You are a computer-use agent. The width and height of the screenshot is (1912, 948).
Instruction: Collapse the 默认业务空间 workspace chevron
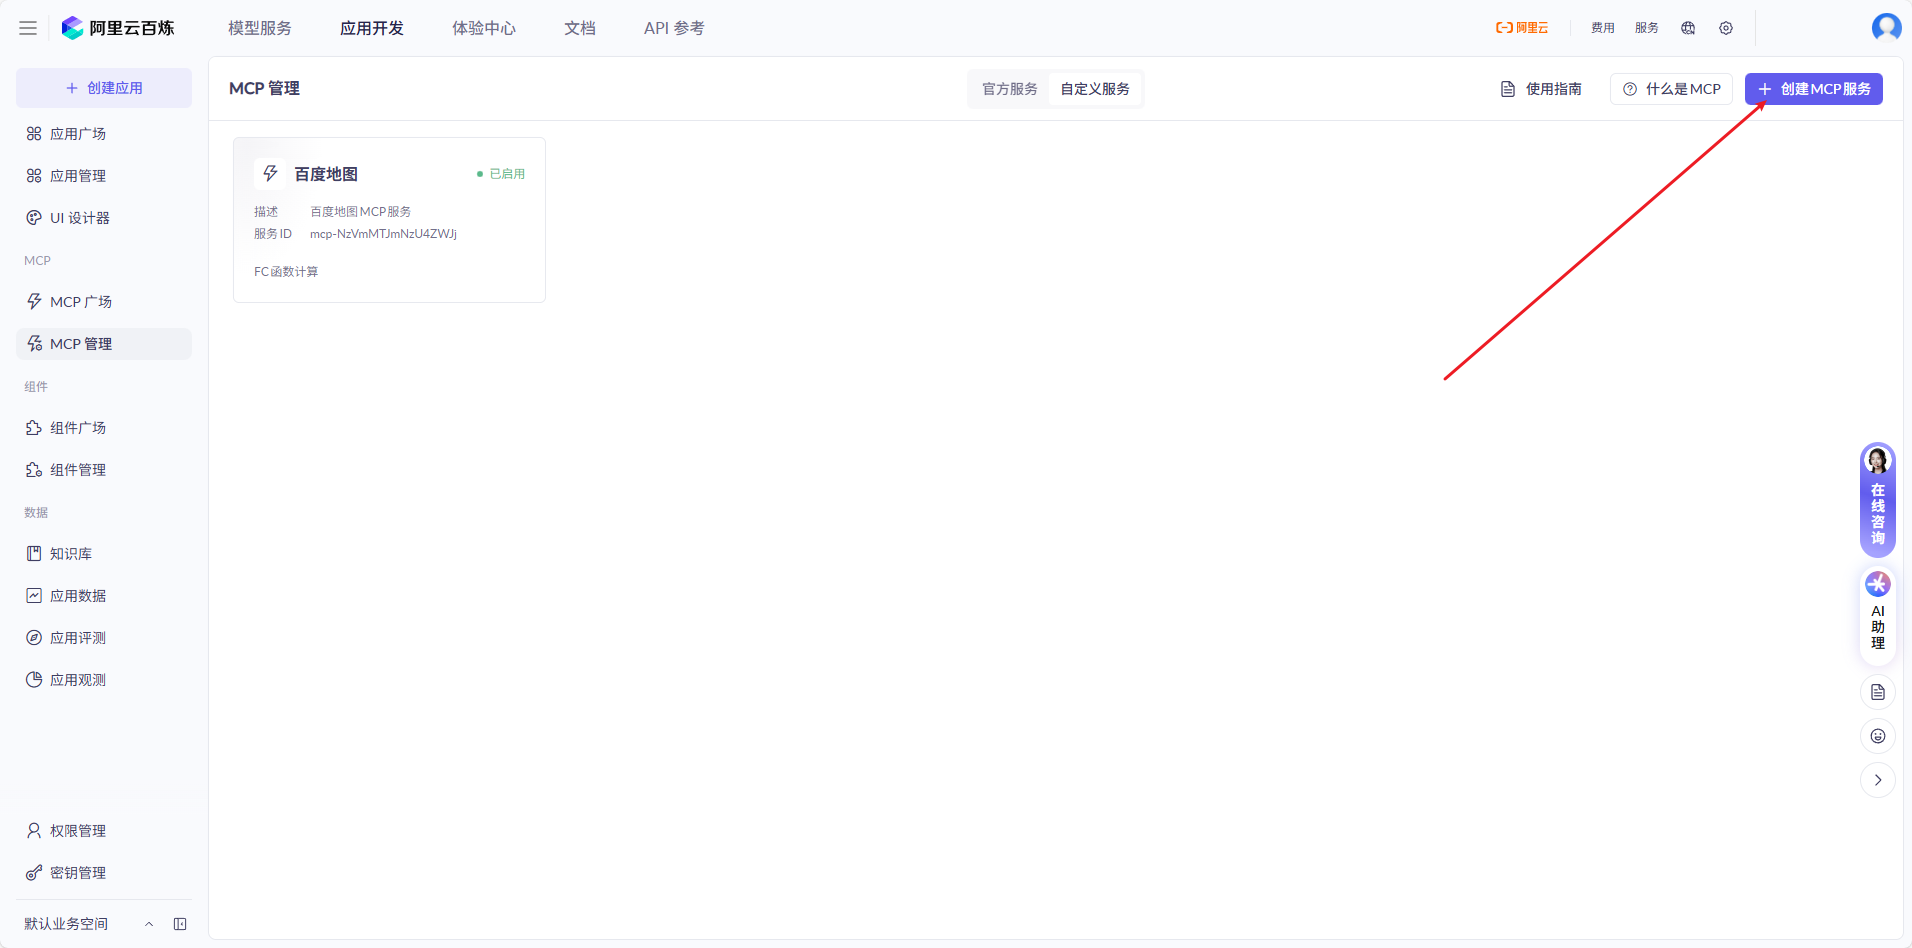(149, 923)
